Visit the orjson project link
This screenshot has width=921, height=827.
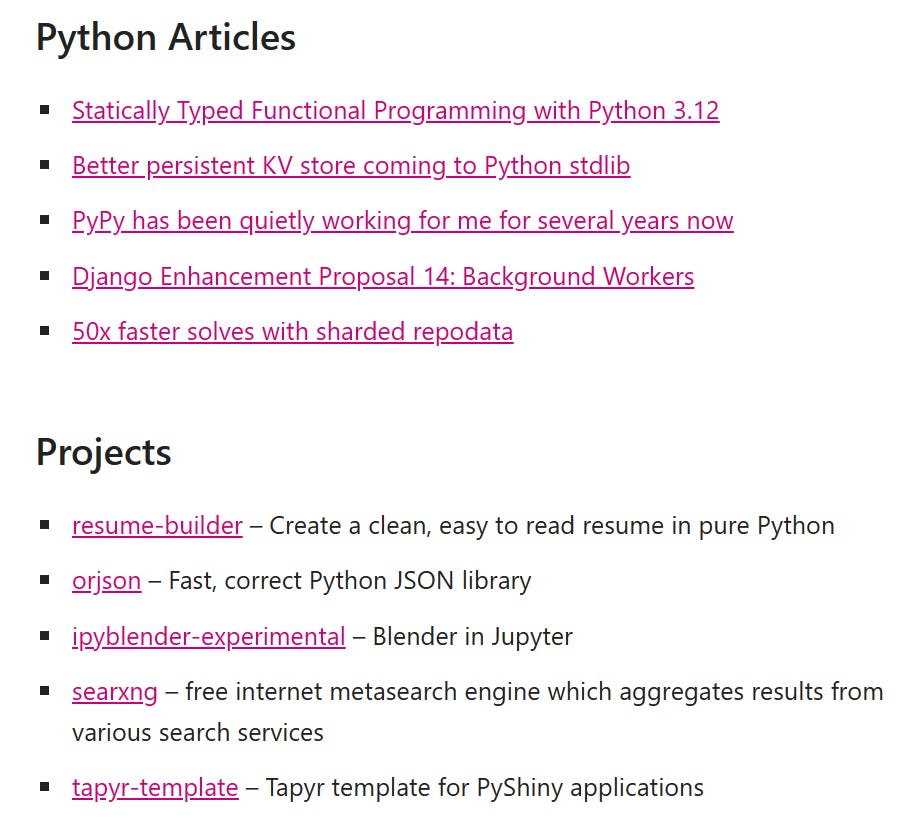coord(107,581)
